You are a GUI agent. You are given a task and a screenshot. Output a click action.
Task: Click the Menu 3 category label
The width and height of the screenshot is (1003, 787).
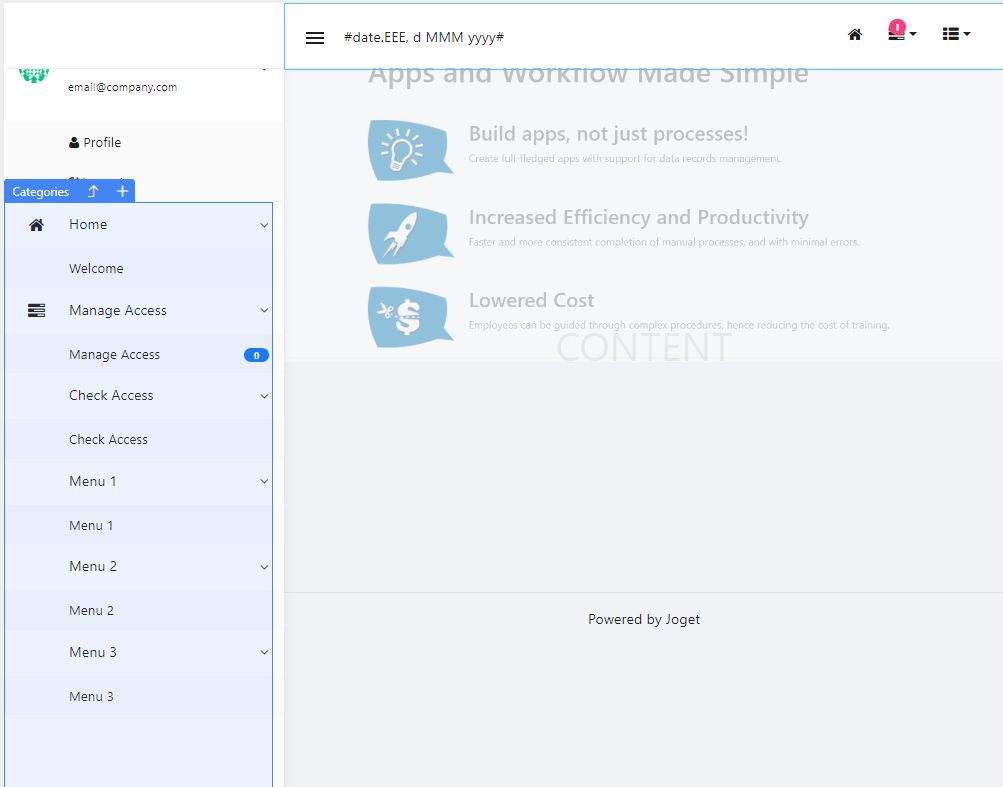(x=93, y=652)
